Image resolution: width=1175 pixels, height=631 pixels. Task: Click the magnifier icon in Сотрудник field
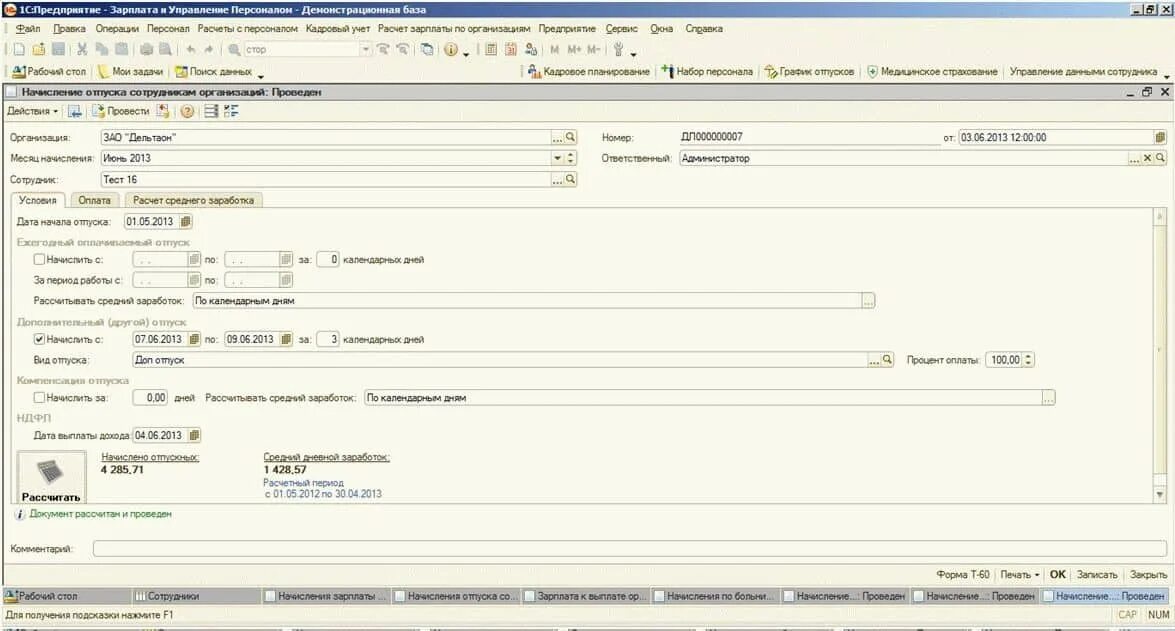[570, 180]
